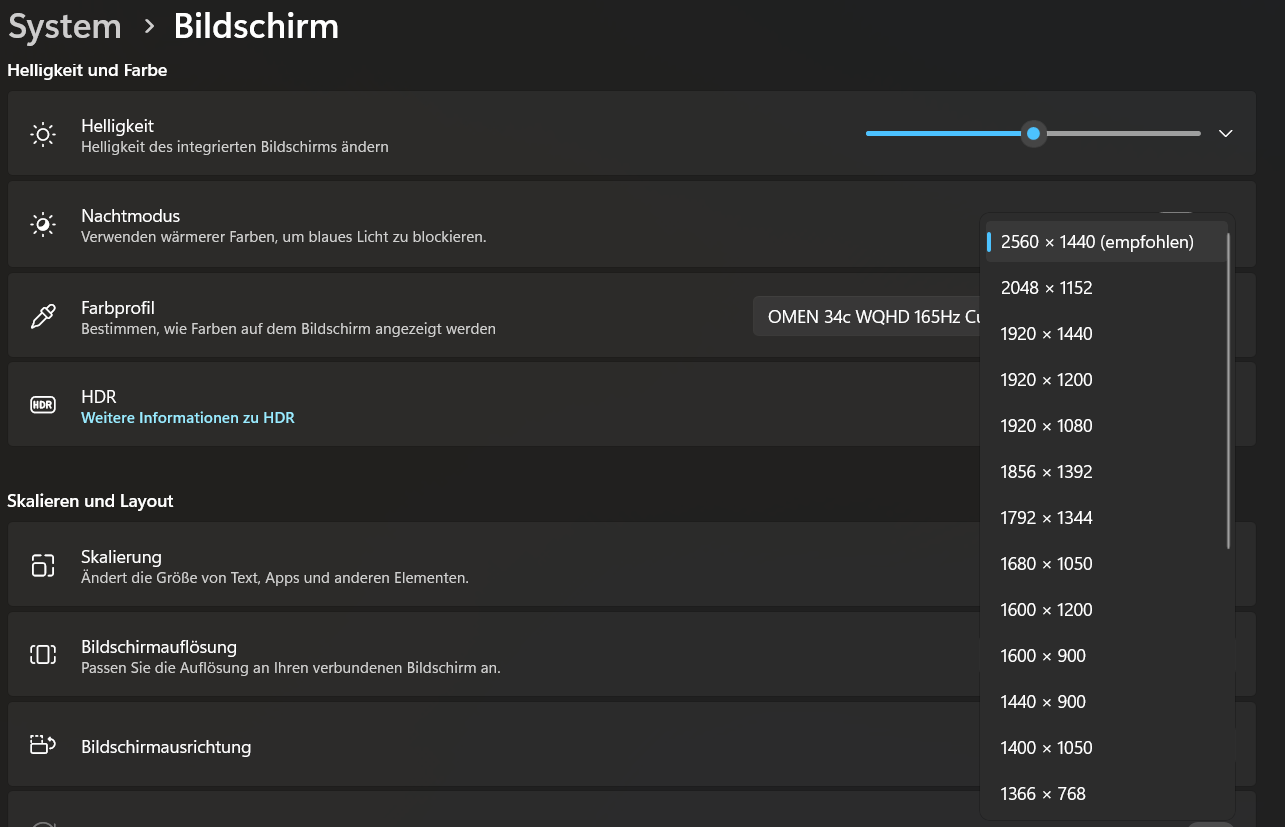Choose the 1920 × 1080 resolution option

point(1046,426)
